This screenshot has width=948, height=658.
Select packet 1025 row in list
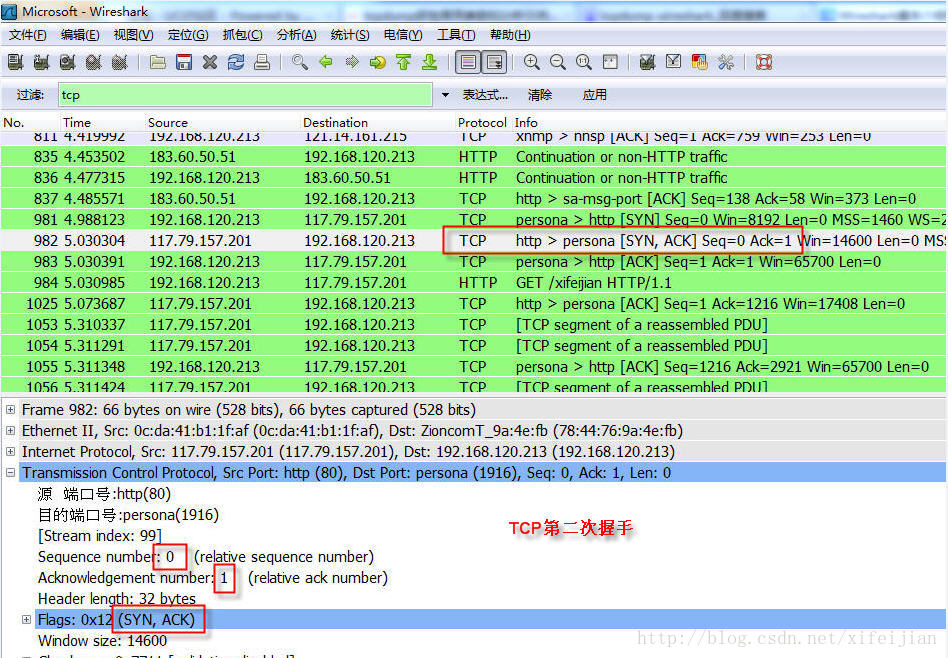coord(474,304)
